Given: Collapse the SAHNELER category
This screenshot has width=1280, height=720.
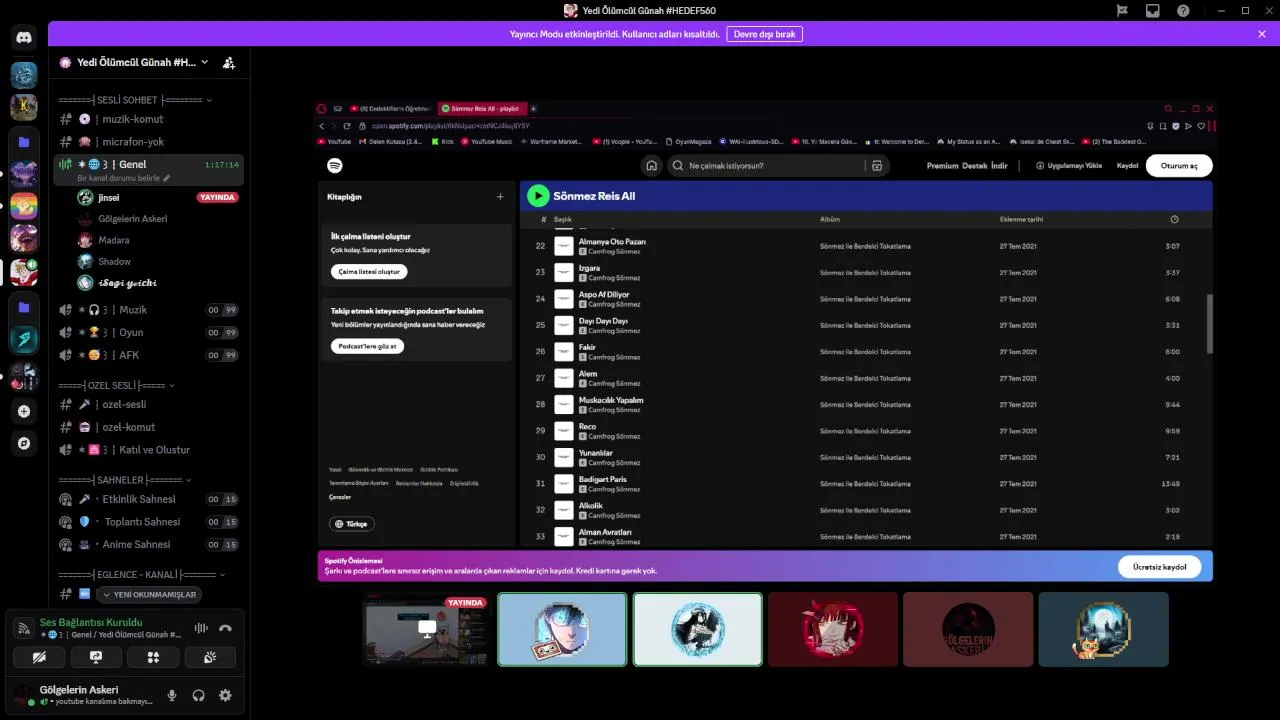Looking at the screenshot, I should pyautogui.click(x=125, y=480).
